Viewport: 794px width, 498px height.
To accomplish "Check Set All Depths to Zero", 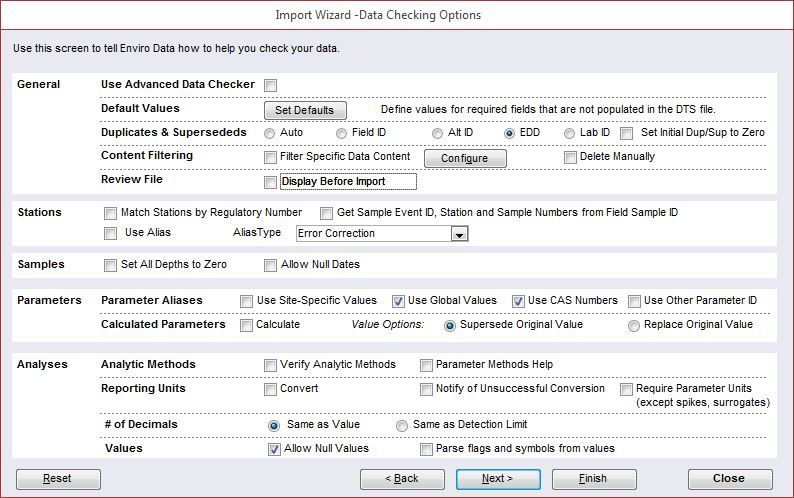I will [x=110, y=265].
